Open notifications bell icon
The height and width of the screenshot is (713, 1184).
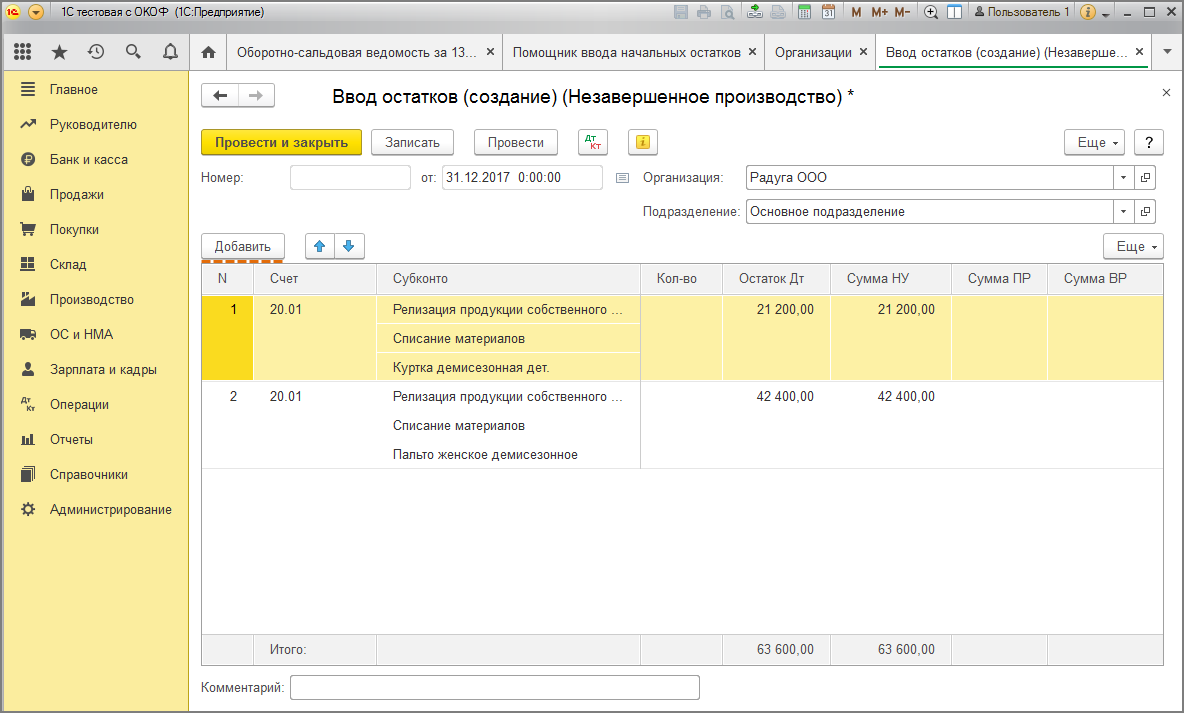(170, 52)
